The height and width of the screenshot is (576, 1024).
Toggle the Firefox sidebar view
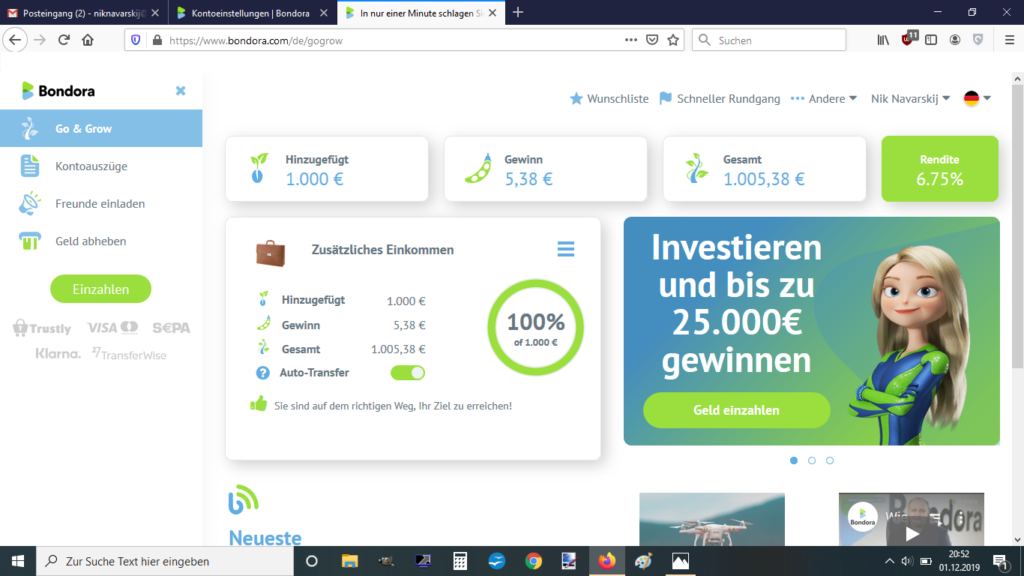[x=931, y=40]
